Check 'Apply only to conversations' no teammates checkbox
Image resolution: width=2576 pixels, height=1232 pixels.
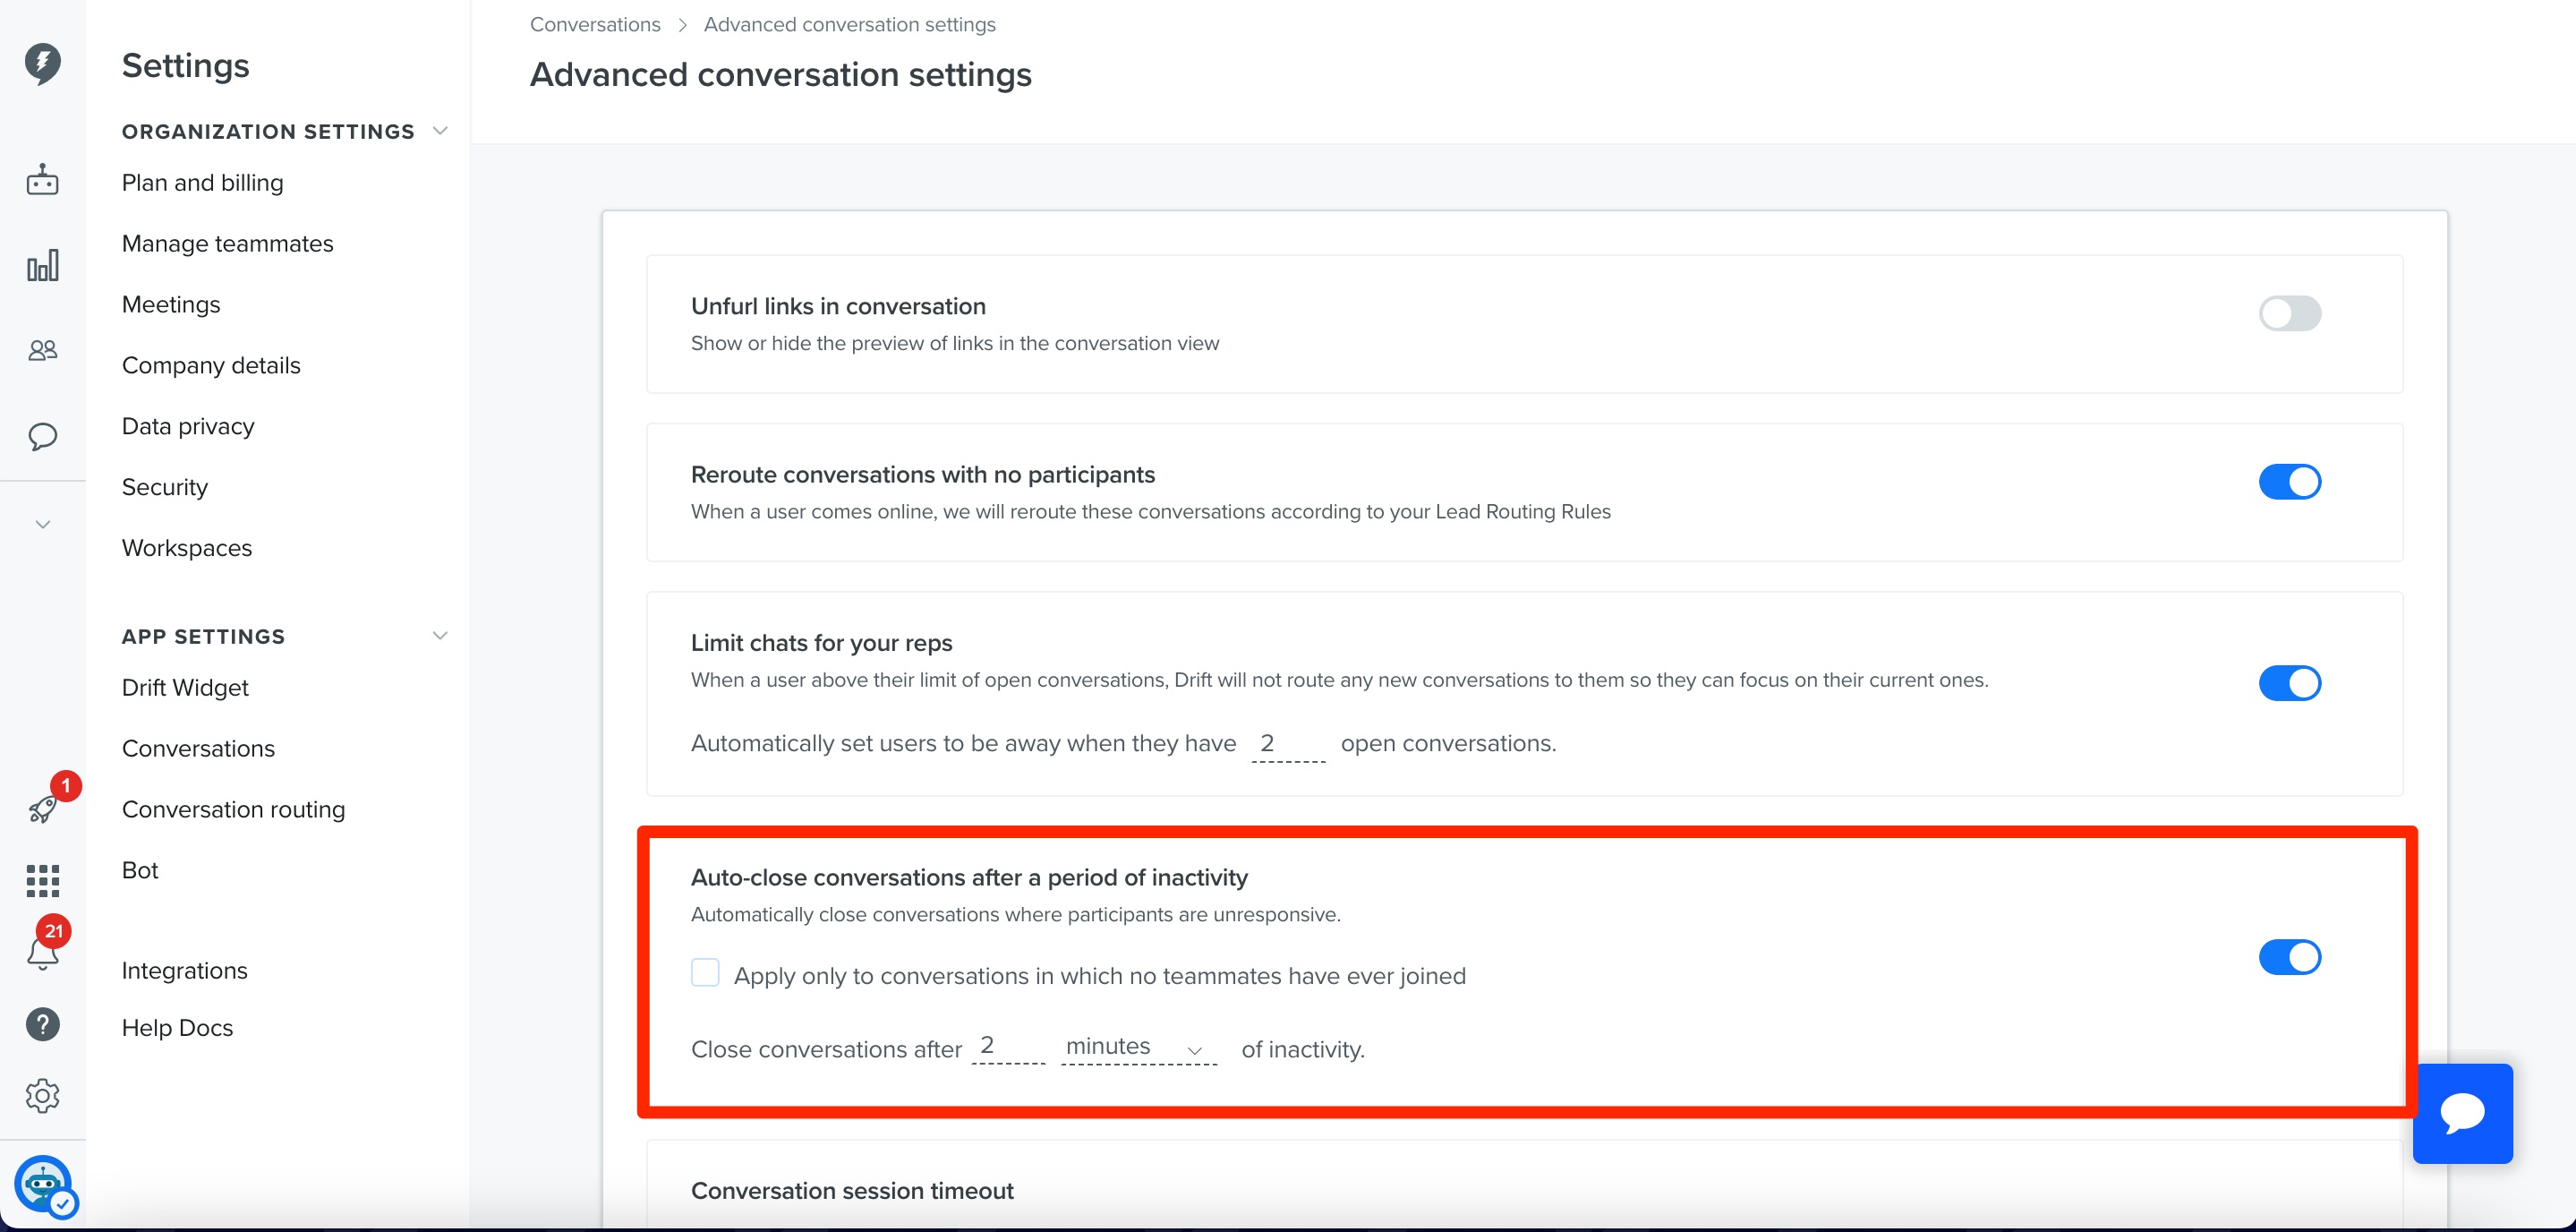(x=705, y=973)
